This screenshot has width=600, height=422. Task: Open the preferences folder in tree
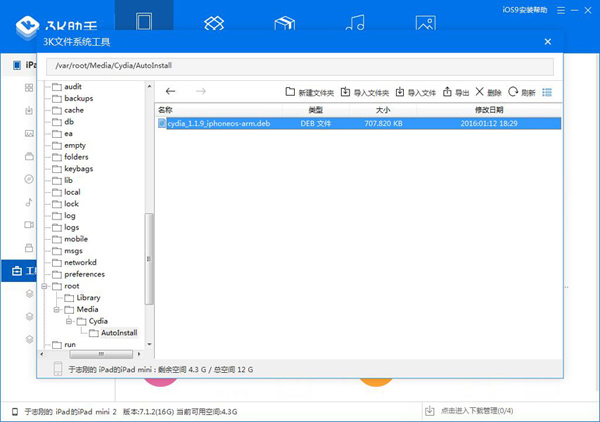pos(84,273)
